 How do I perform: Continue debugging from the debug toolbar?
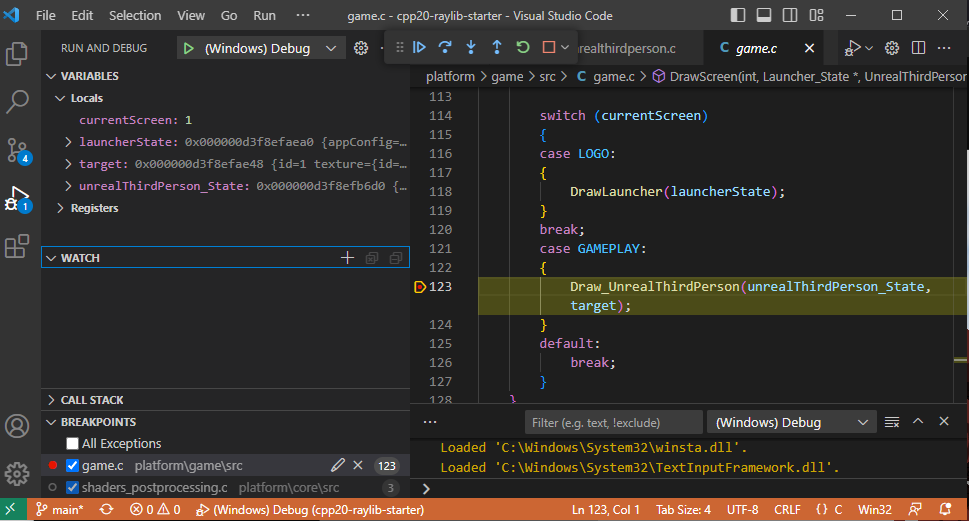[419, 47]
